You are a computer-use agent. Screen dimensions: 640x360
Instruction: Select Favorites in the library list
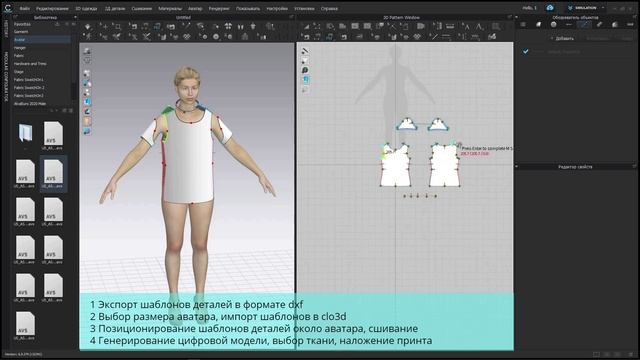(22, 24)
